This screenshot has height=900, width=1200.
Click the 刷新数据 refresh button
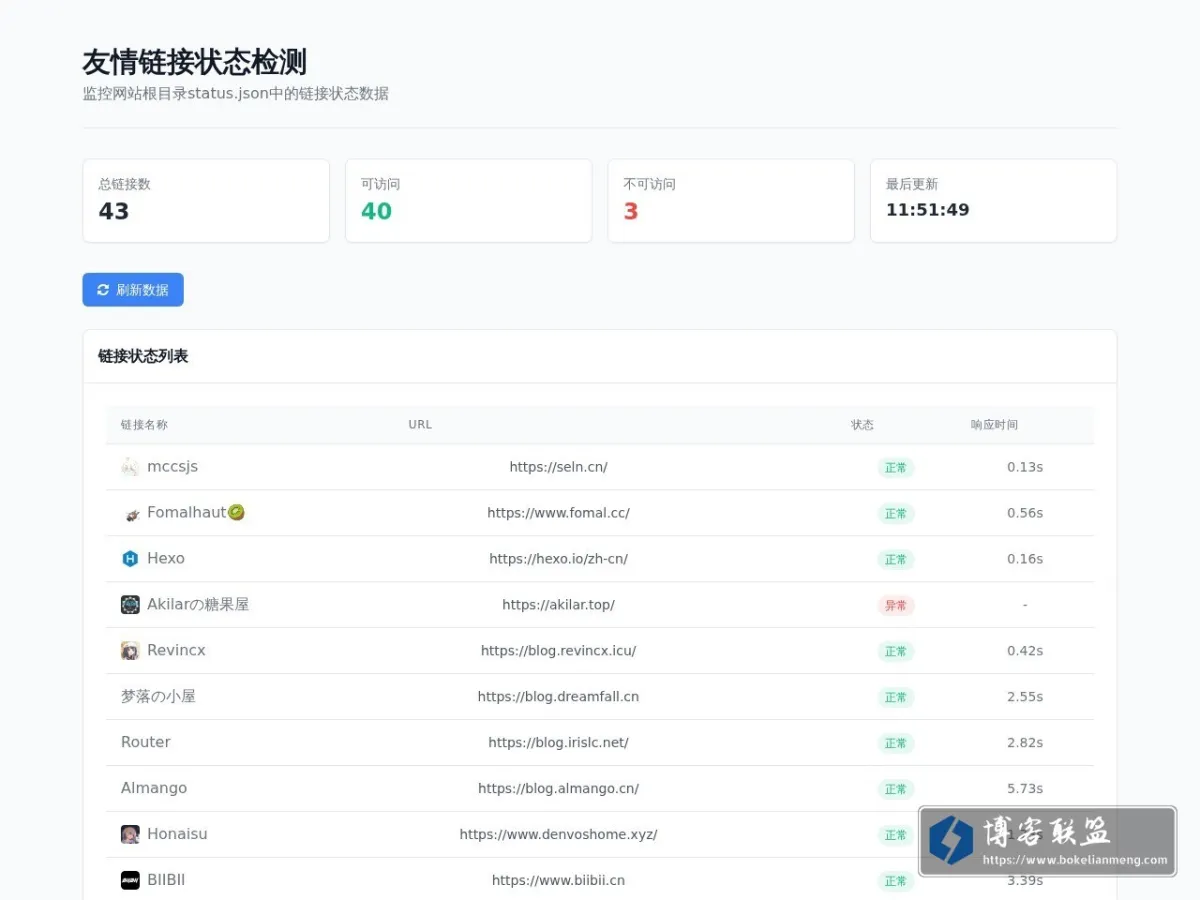(x=133, y=290)
